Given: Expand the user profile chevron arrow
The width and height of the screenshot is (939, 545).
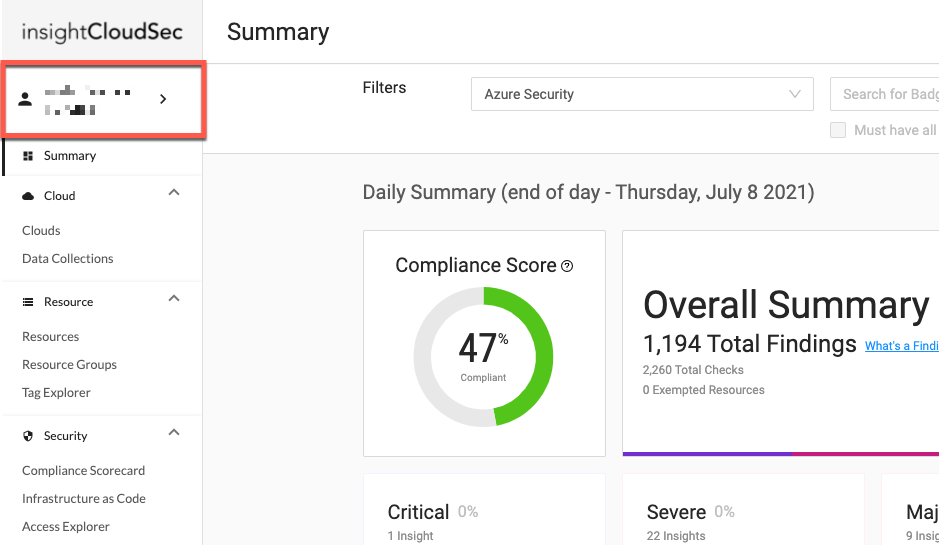Looking at the screenshot, I should (x=163, y=99).
